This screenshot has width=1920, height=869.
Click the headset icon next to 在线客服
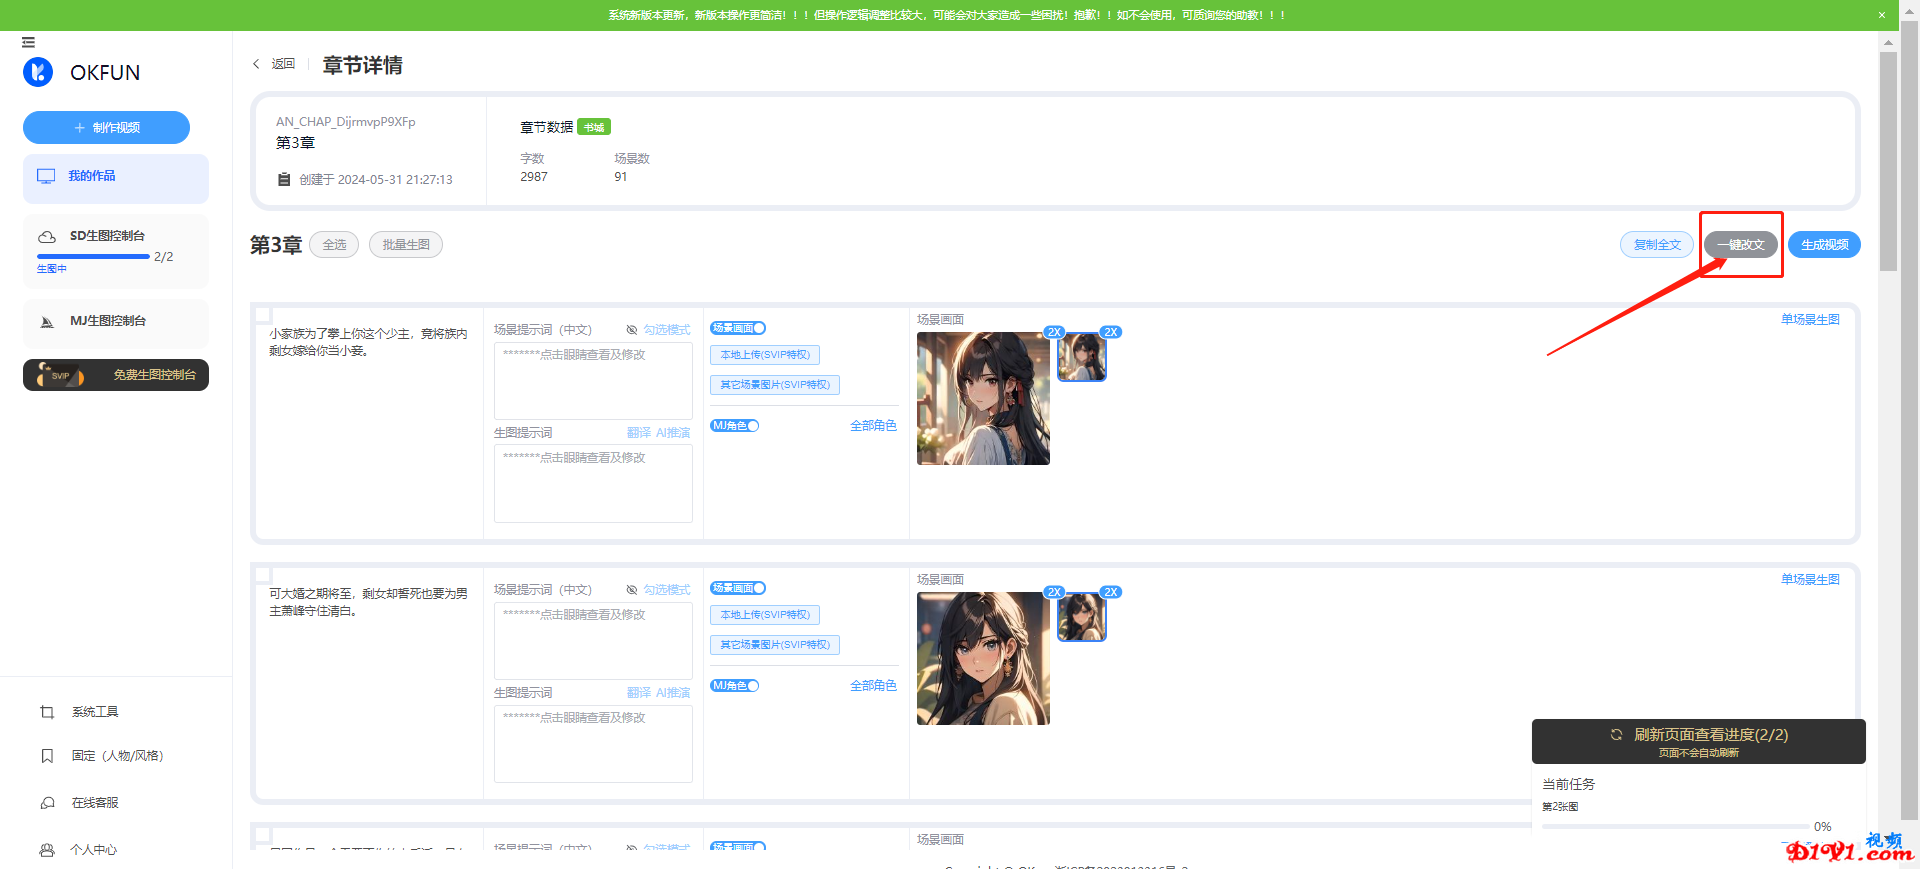47,803
